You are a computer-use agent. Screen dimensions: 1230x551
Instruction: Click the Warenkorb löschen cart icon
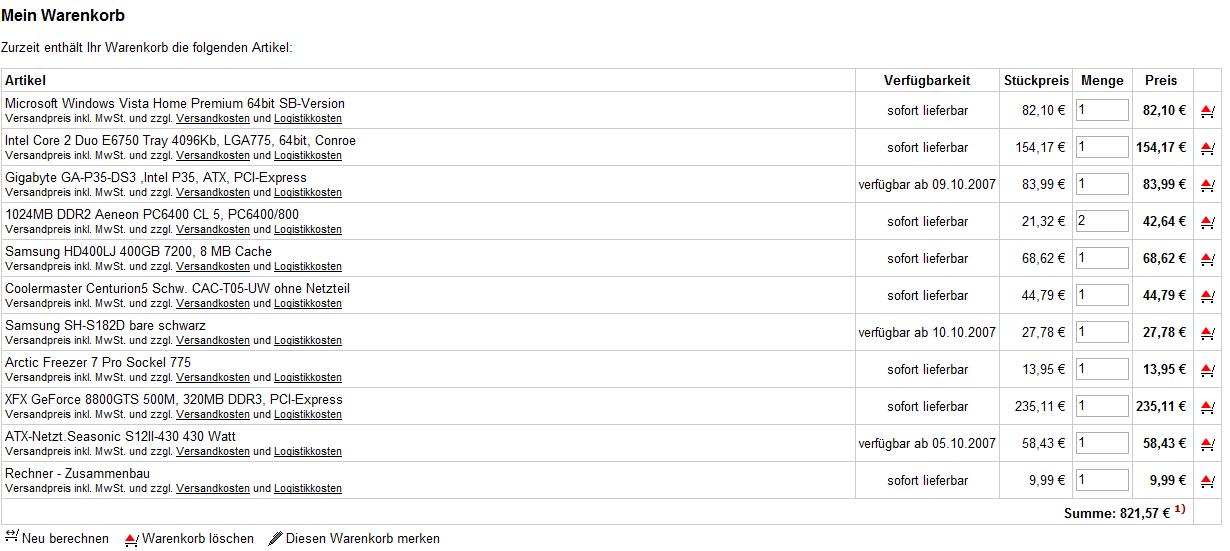click(131, 539)
